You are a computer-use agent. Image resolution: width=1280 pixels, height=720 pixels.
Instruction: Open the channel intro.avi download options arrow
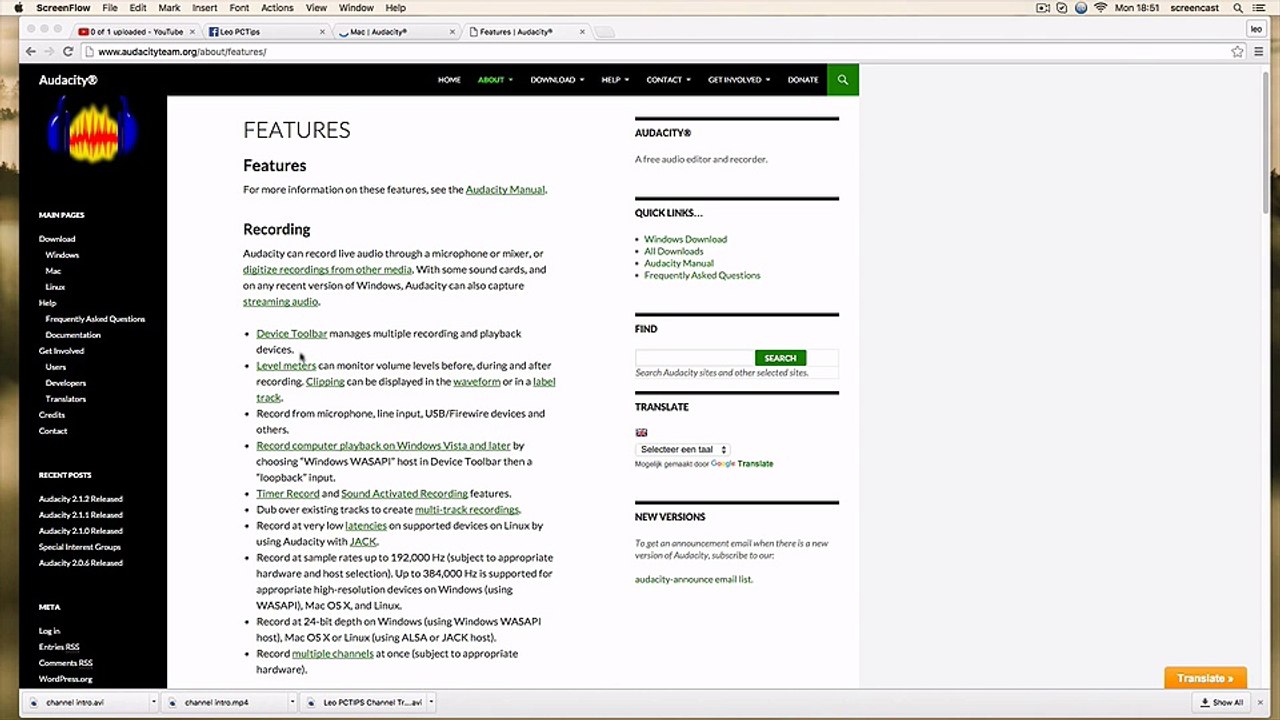pos(154,702)
